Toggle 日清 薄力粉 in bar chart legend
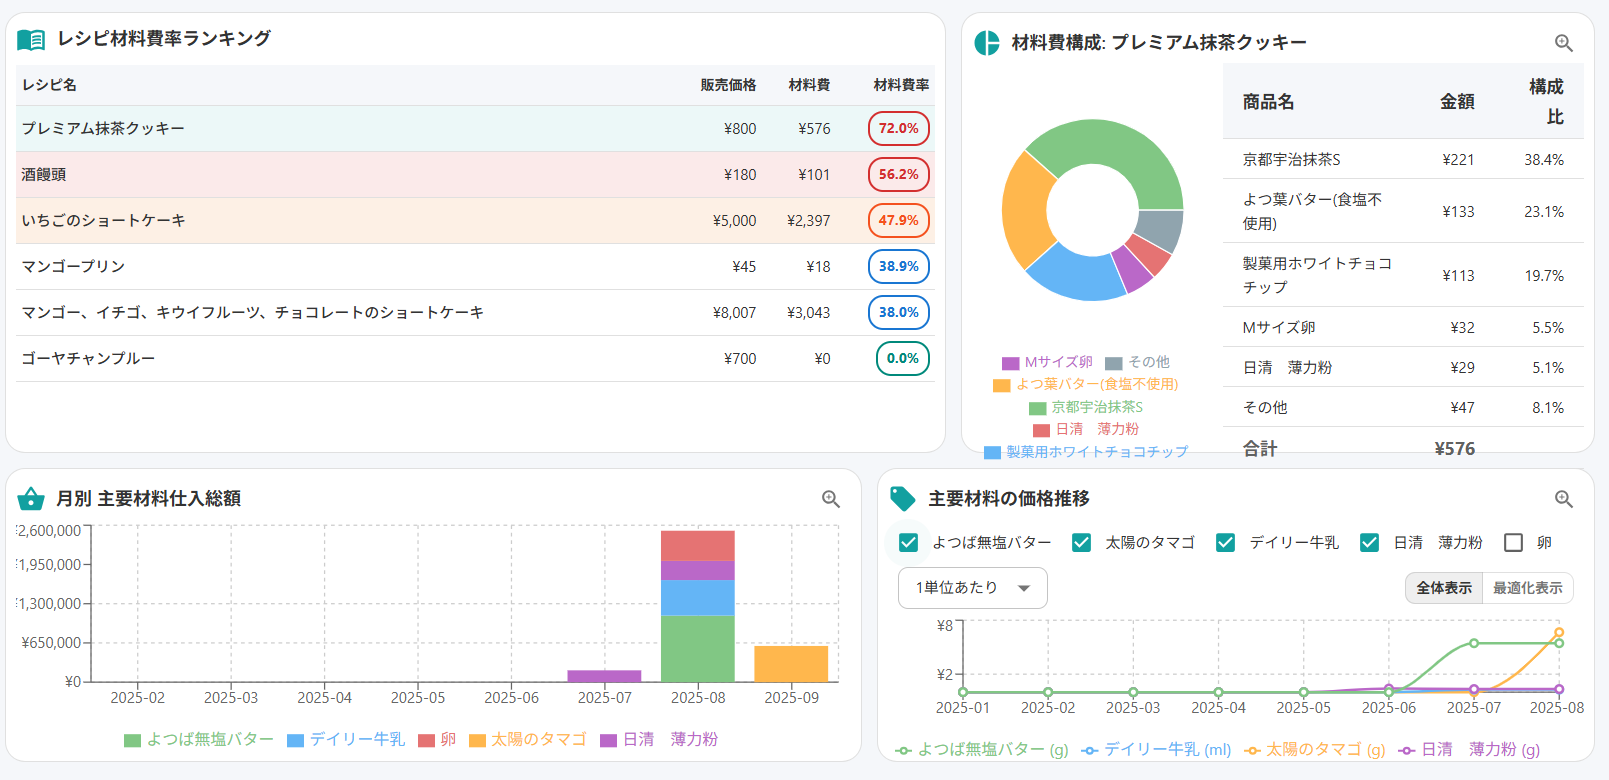Image resolution: width=1609 pixels, height=780 pixels. (x=659, y=739)
